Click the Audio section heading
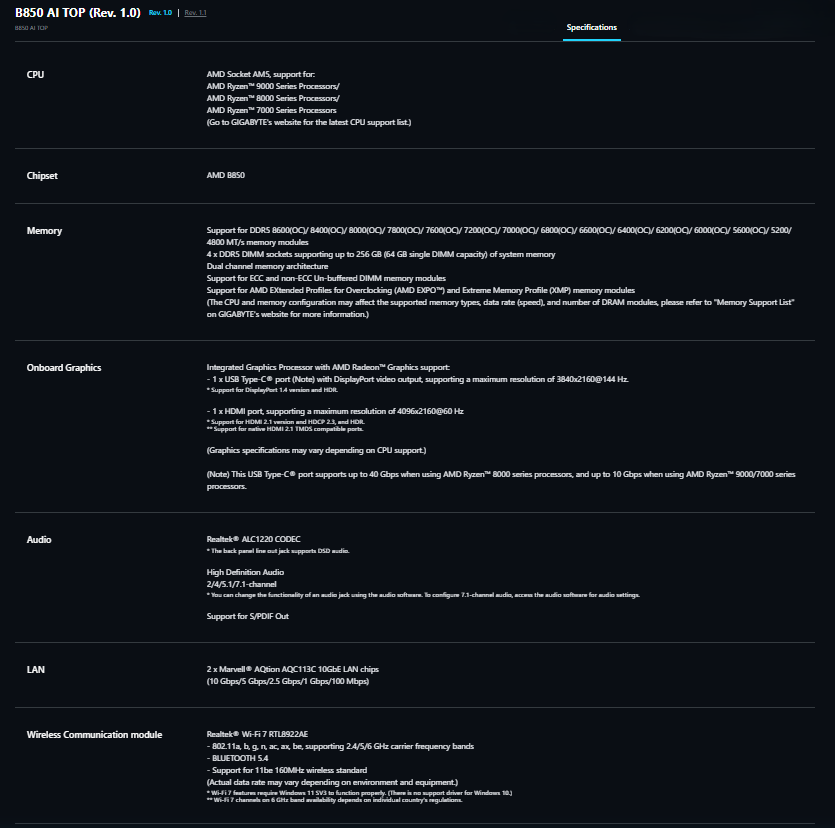The image size is (835, 828). pyautogui.click(x=39, y=539)
